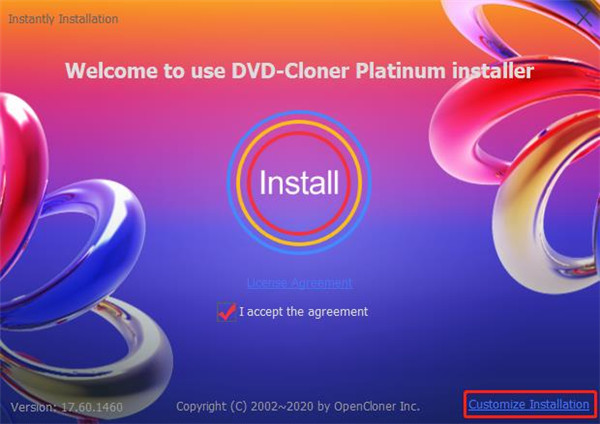Screen dimensions: 600x424
Task: Uncheck the accept agreement checkbox
Action: [x=227, y=311]
